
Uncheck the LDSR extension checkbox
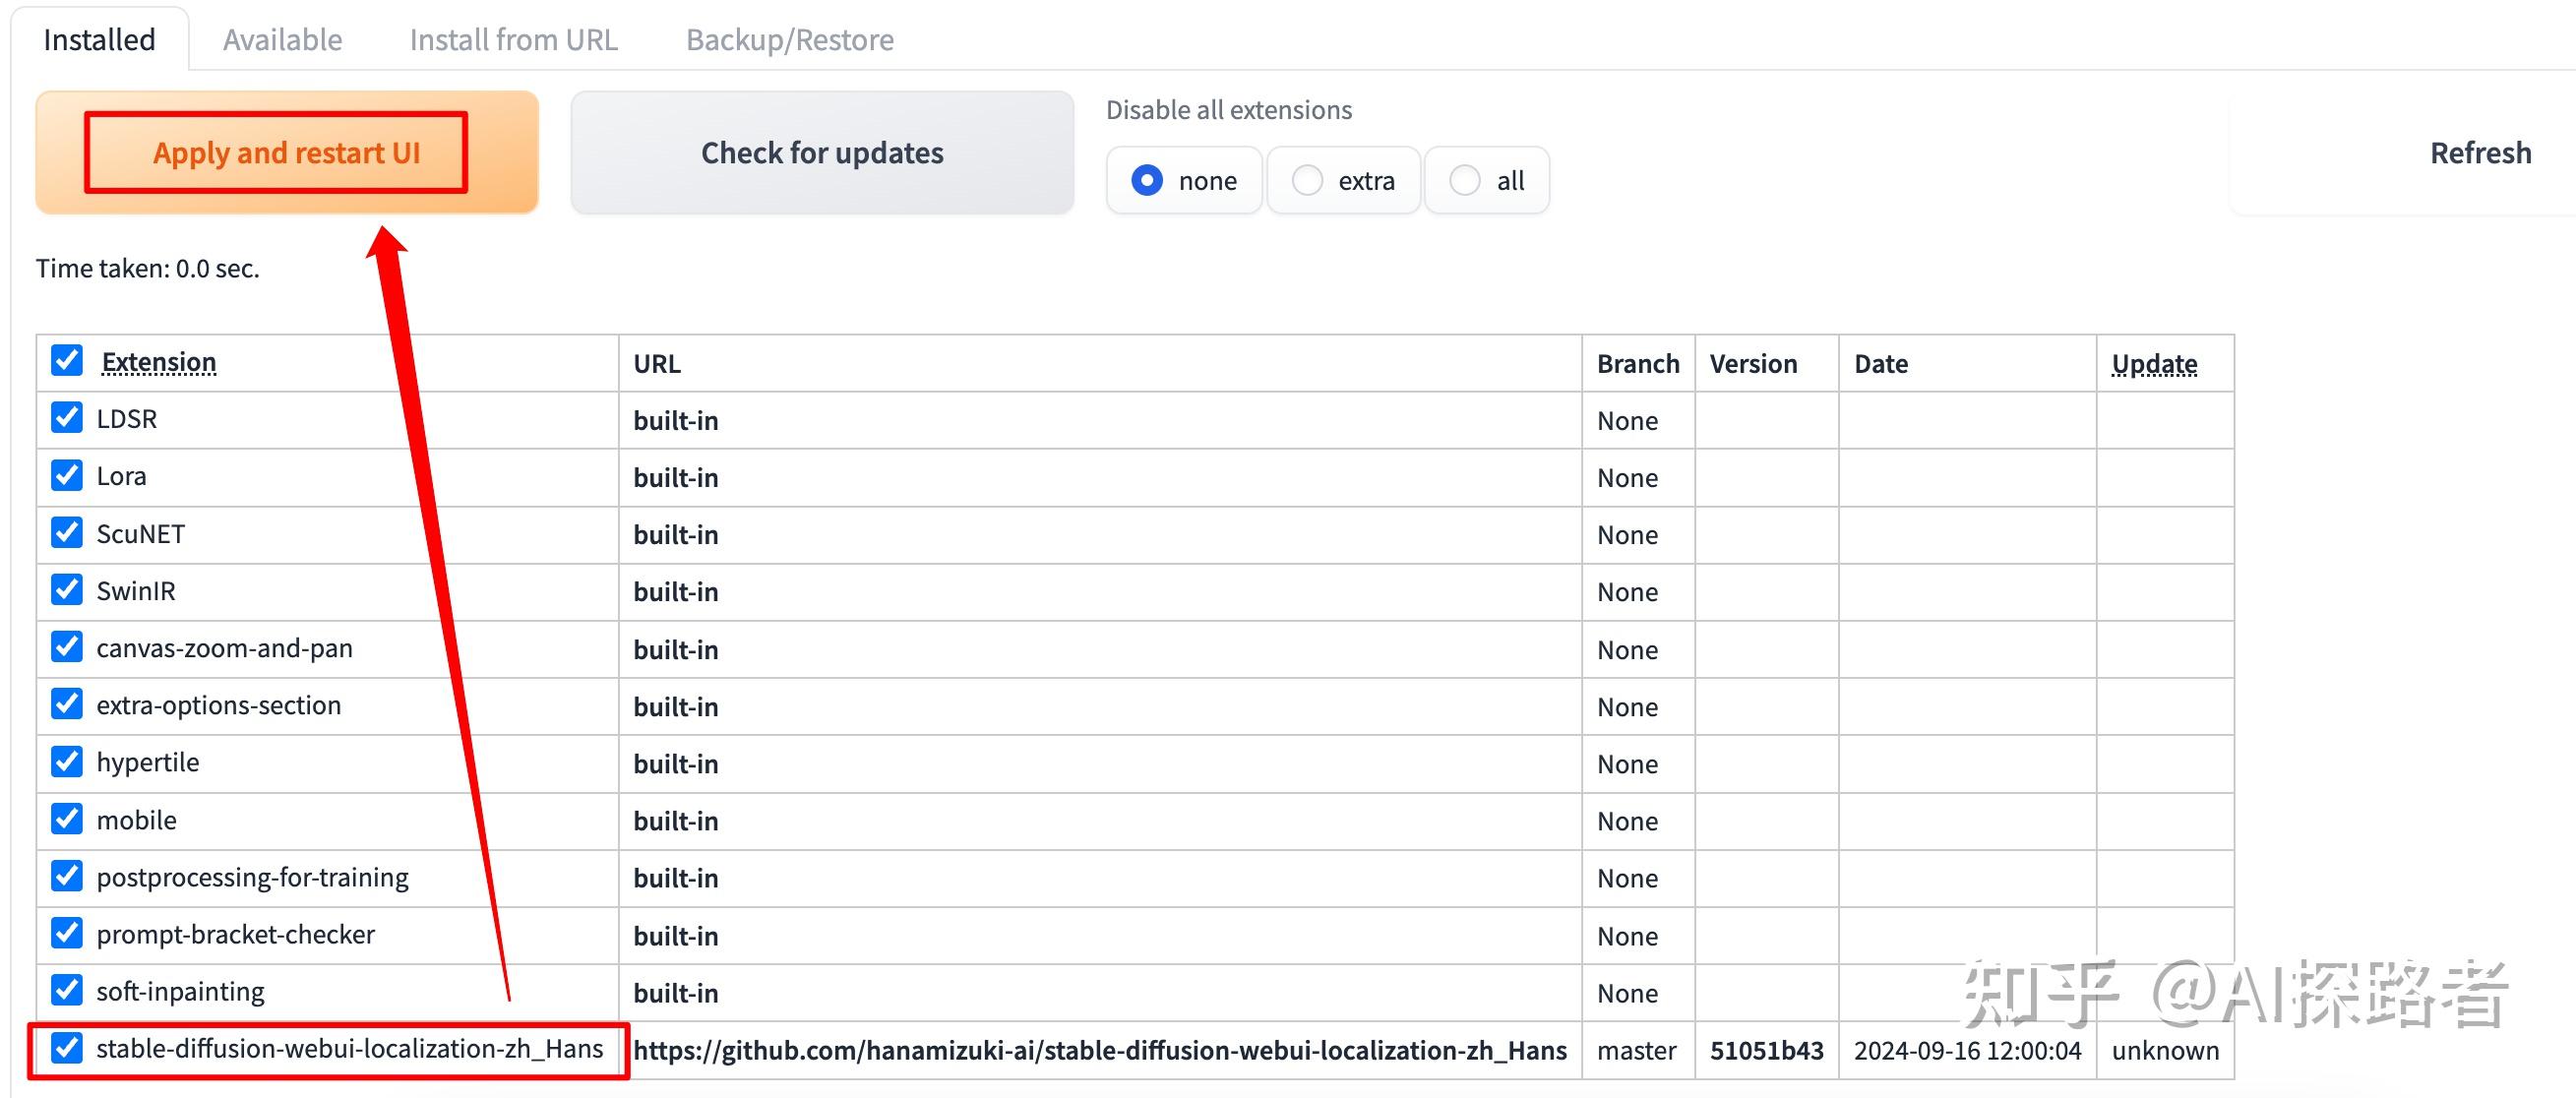click(x=67, y=417)
